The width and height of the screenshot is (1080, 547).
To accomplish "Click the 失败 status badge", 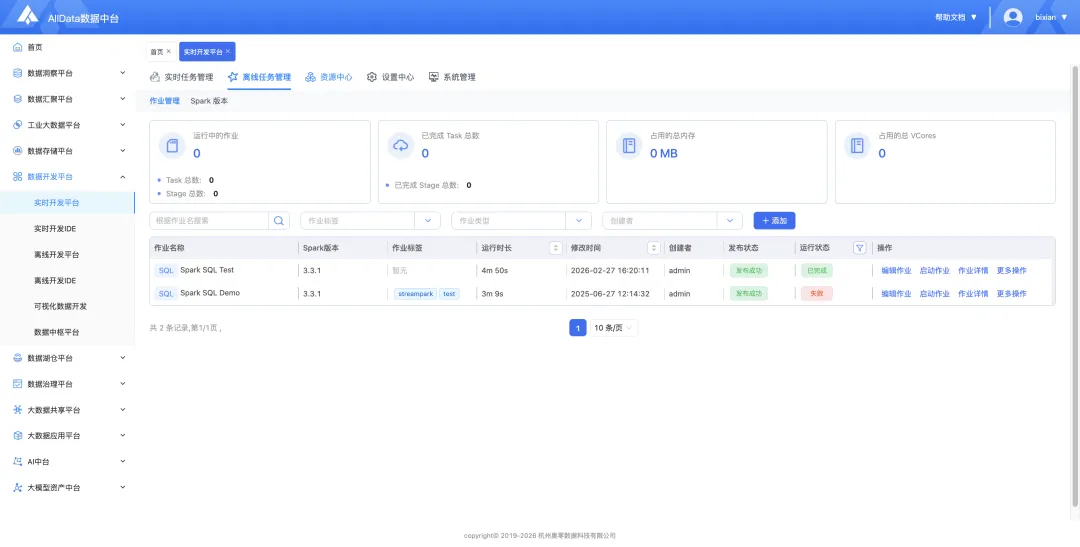I will (x=817, y=293).
